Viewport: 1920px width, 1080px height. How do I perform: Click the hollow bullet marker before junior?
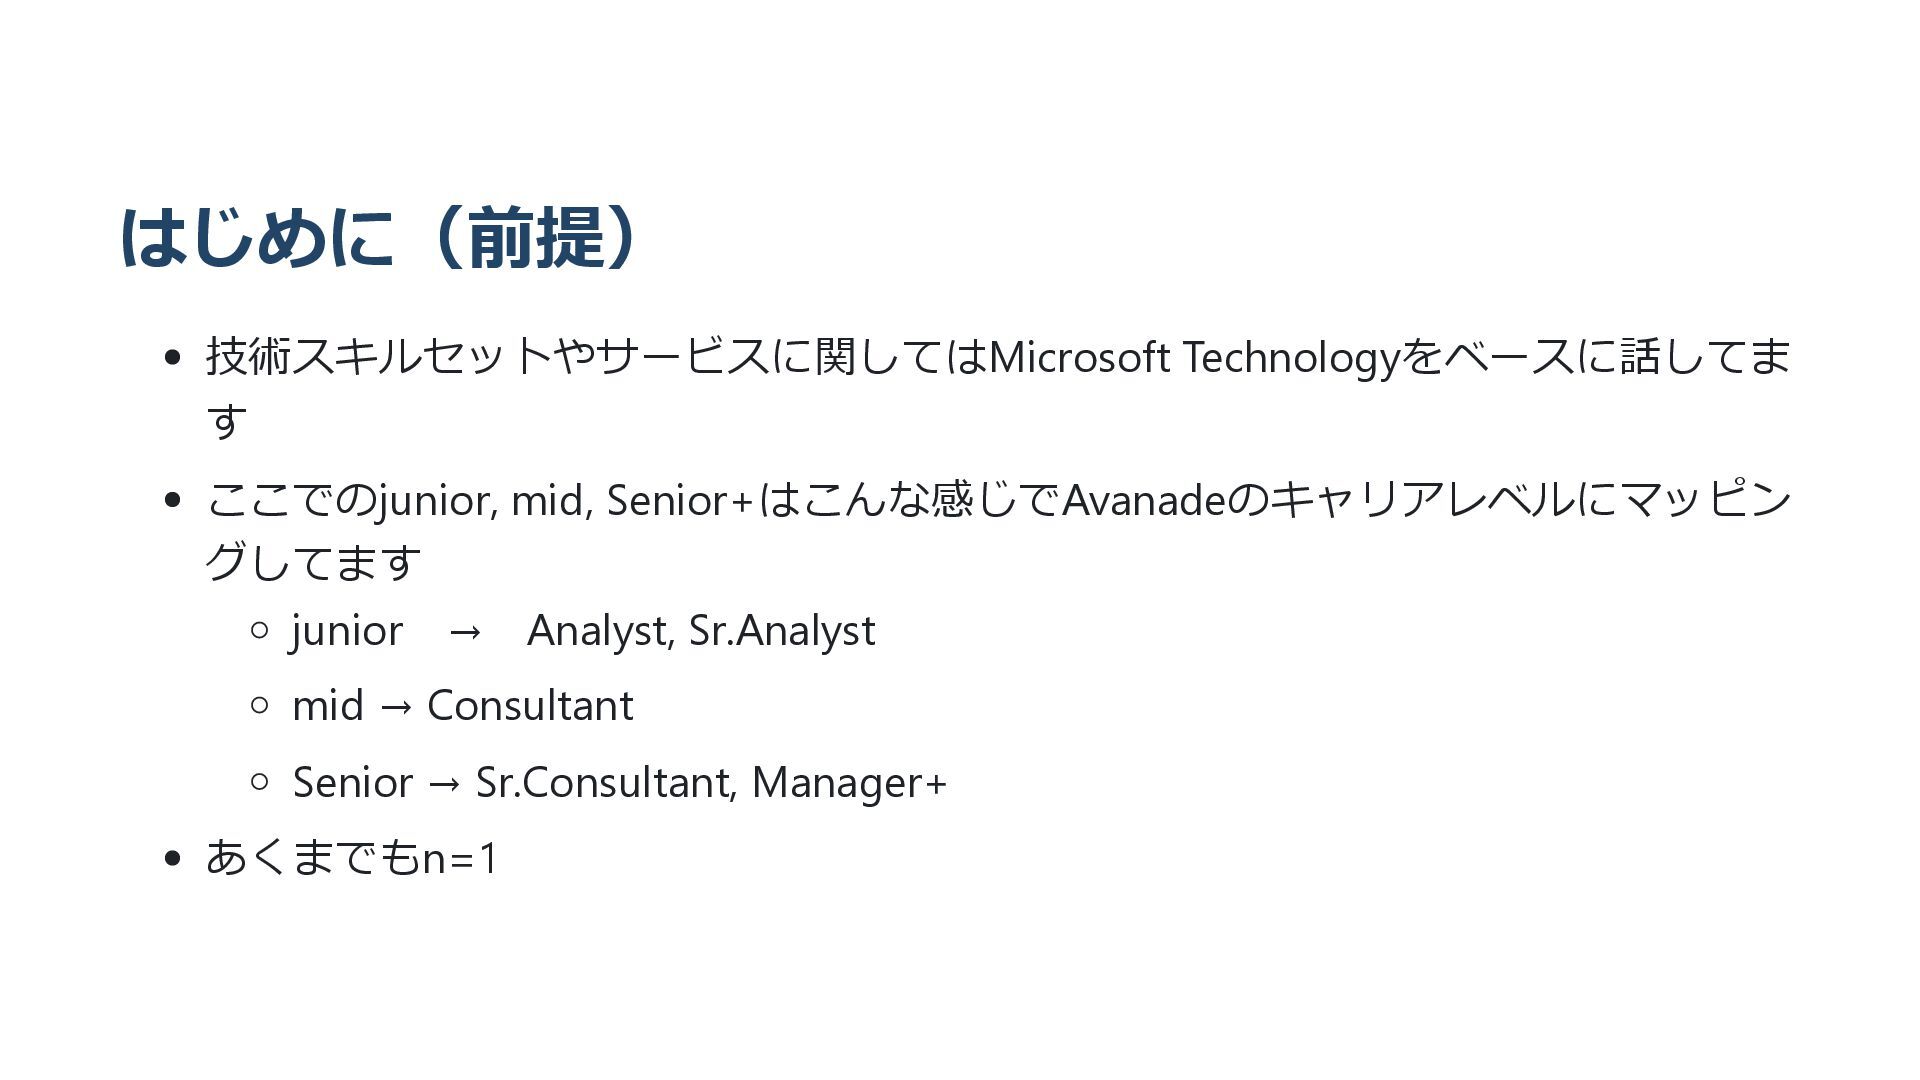click(259, 630)
